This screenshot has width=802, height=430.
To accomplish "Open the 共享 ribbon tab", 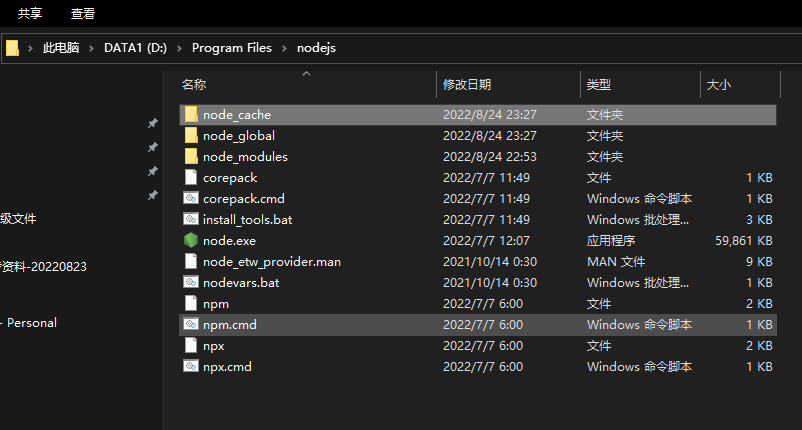I will (x=30, y=13).
